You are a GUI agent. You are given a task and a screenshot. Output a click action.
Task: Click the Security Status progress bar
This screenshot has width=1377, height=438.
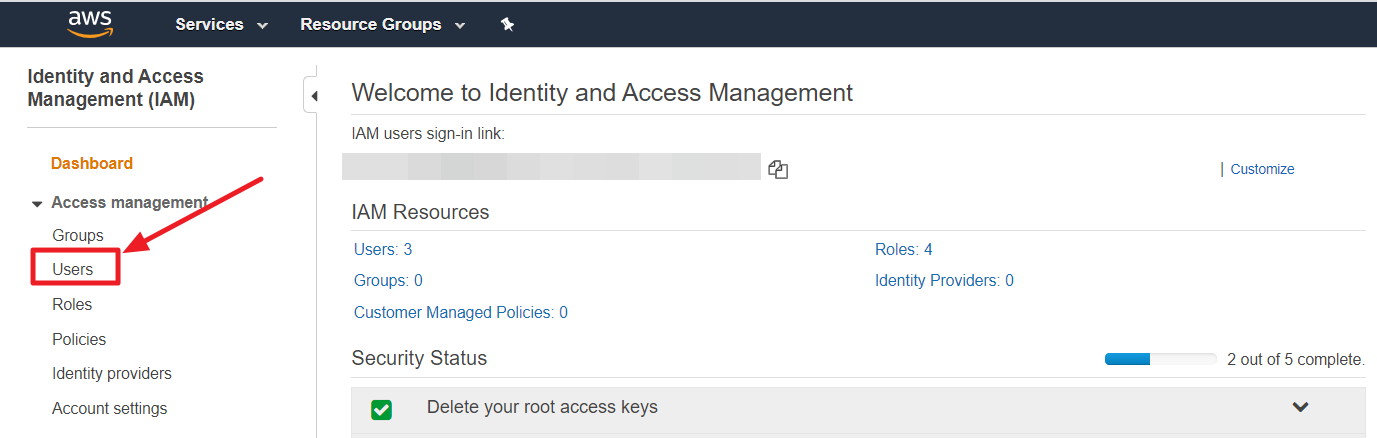(x=1160, y=359)
